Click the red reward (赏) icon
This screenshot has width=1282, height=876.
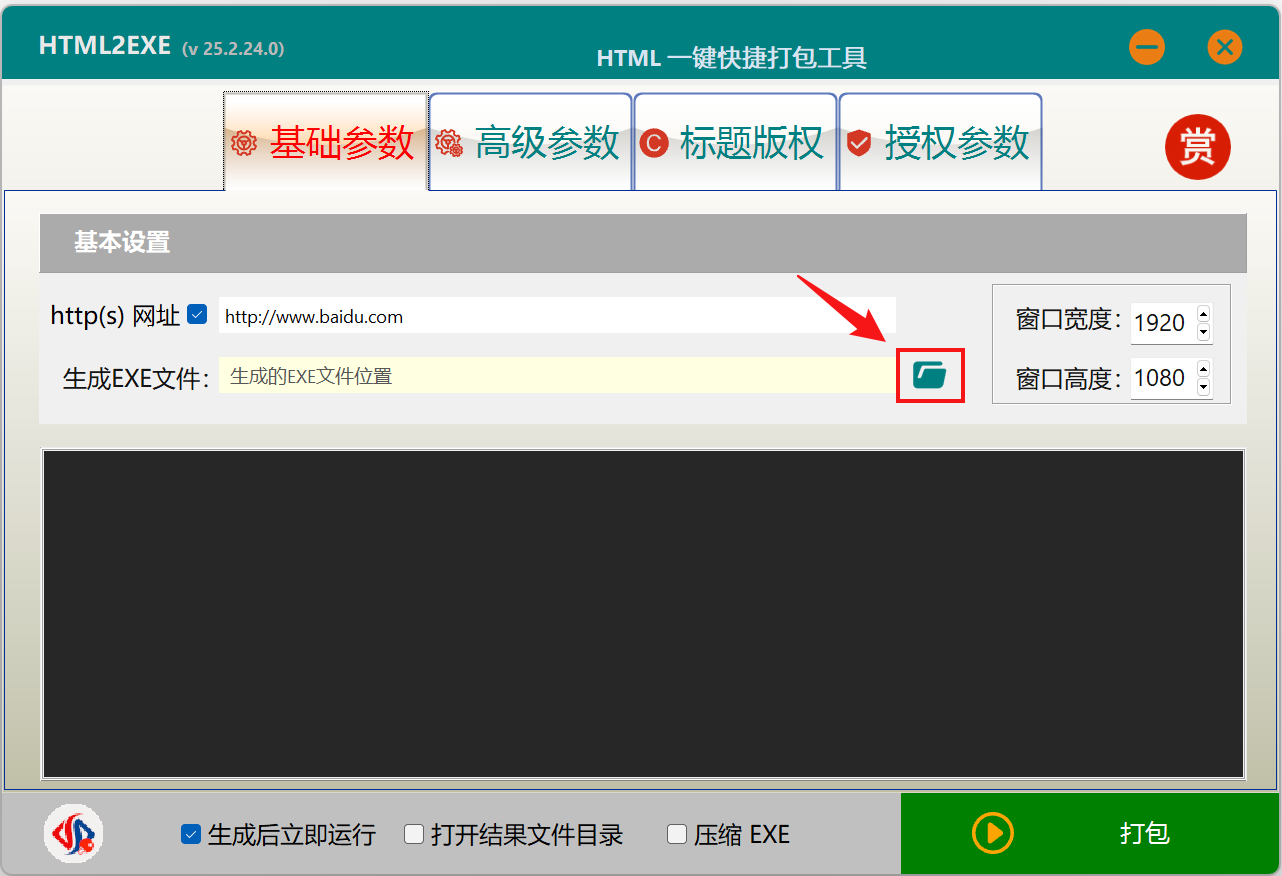tap(1197, 147)
